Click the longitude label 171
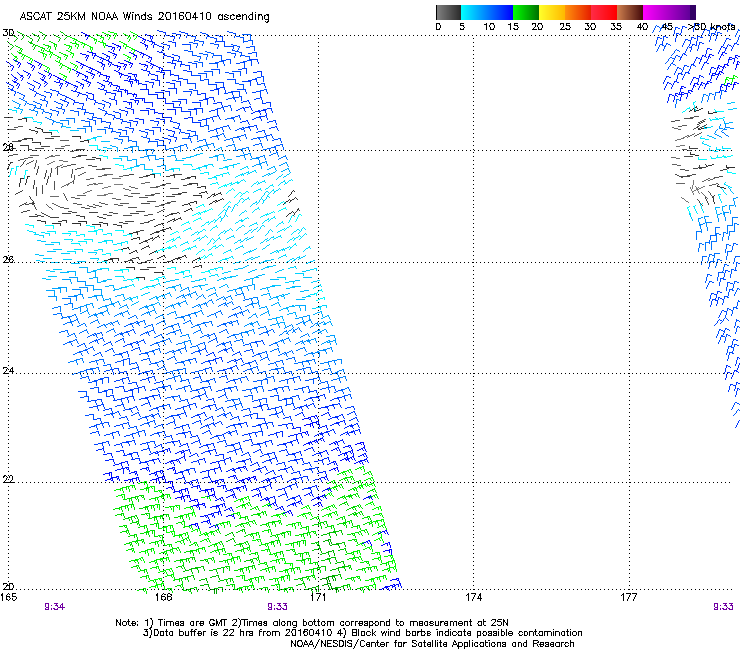 coord(319,597)
